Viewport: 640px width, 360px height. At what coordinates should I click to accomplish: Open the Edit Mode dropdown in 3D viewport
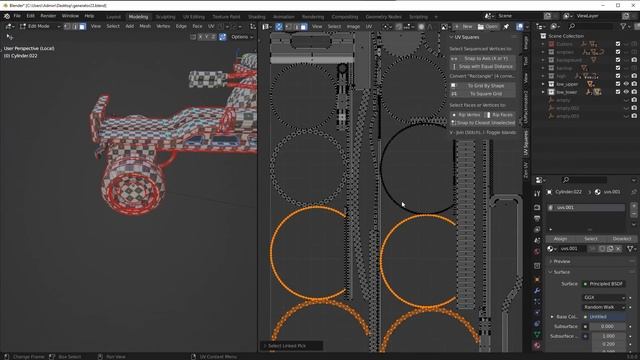click(40, 26)
